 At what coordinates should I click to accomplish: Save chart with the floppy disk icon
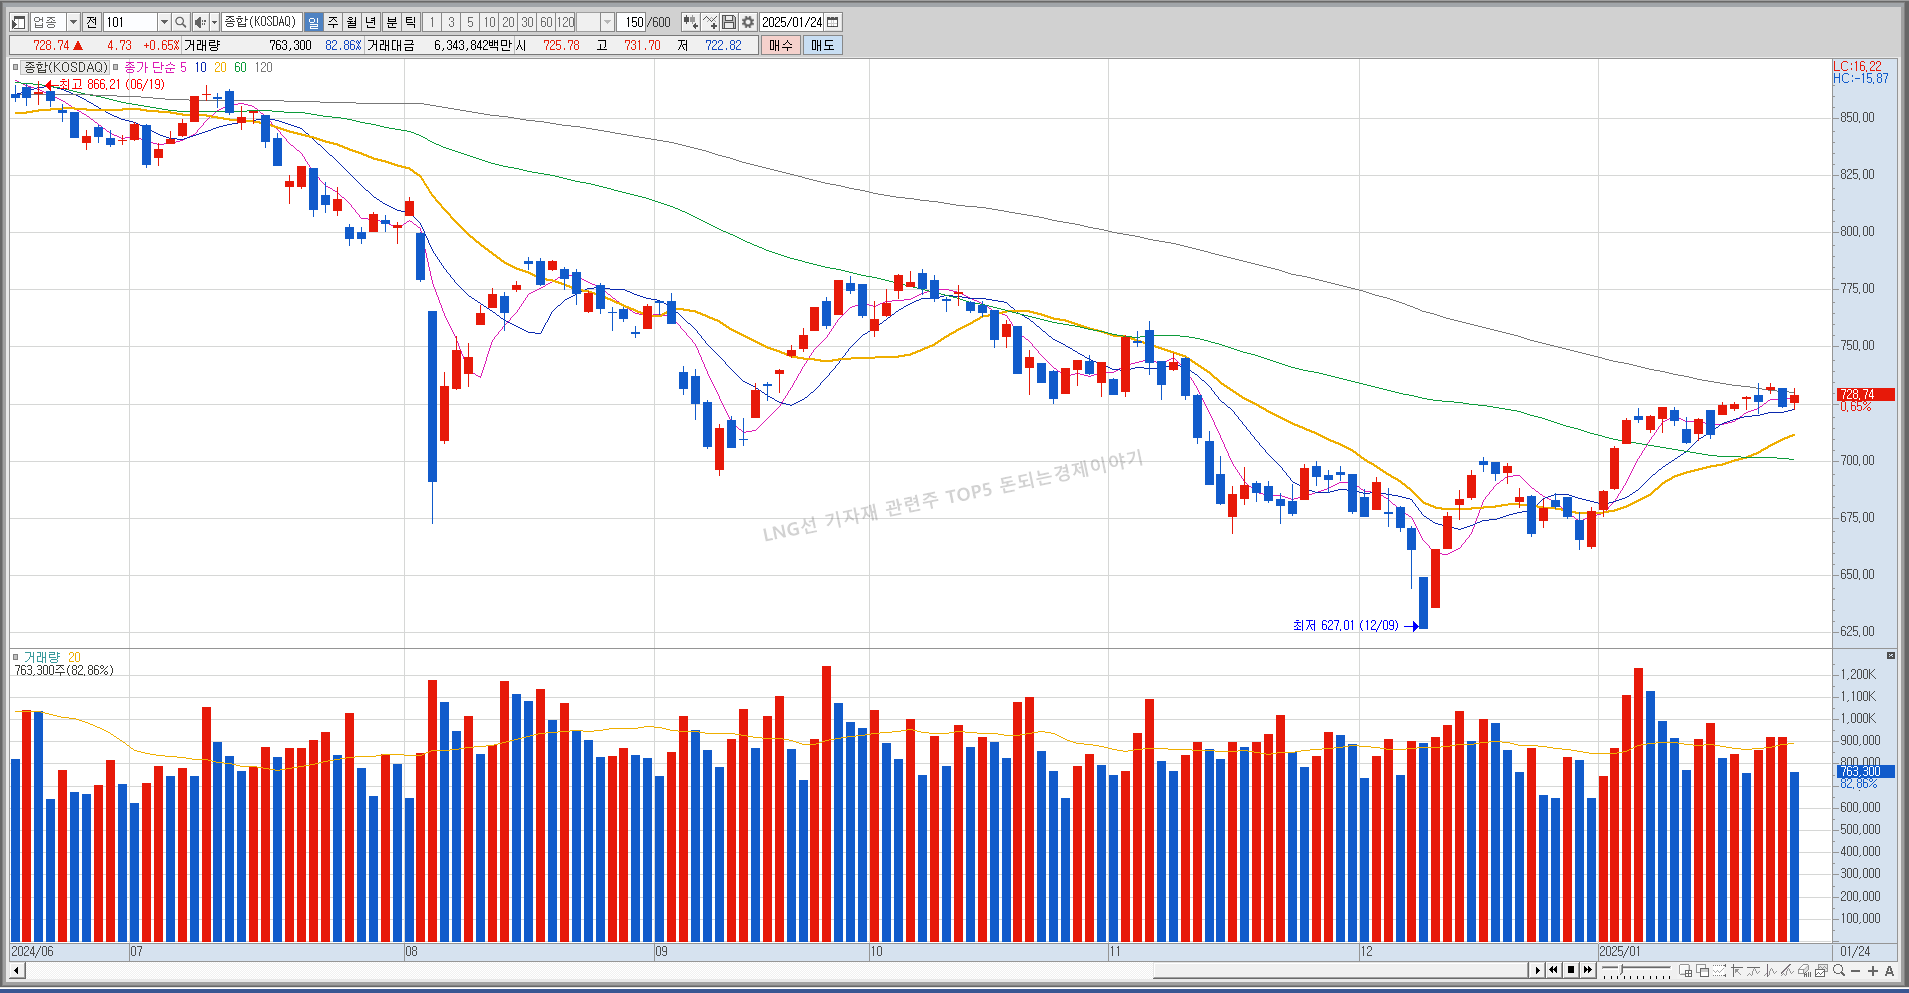coord(729,22)
